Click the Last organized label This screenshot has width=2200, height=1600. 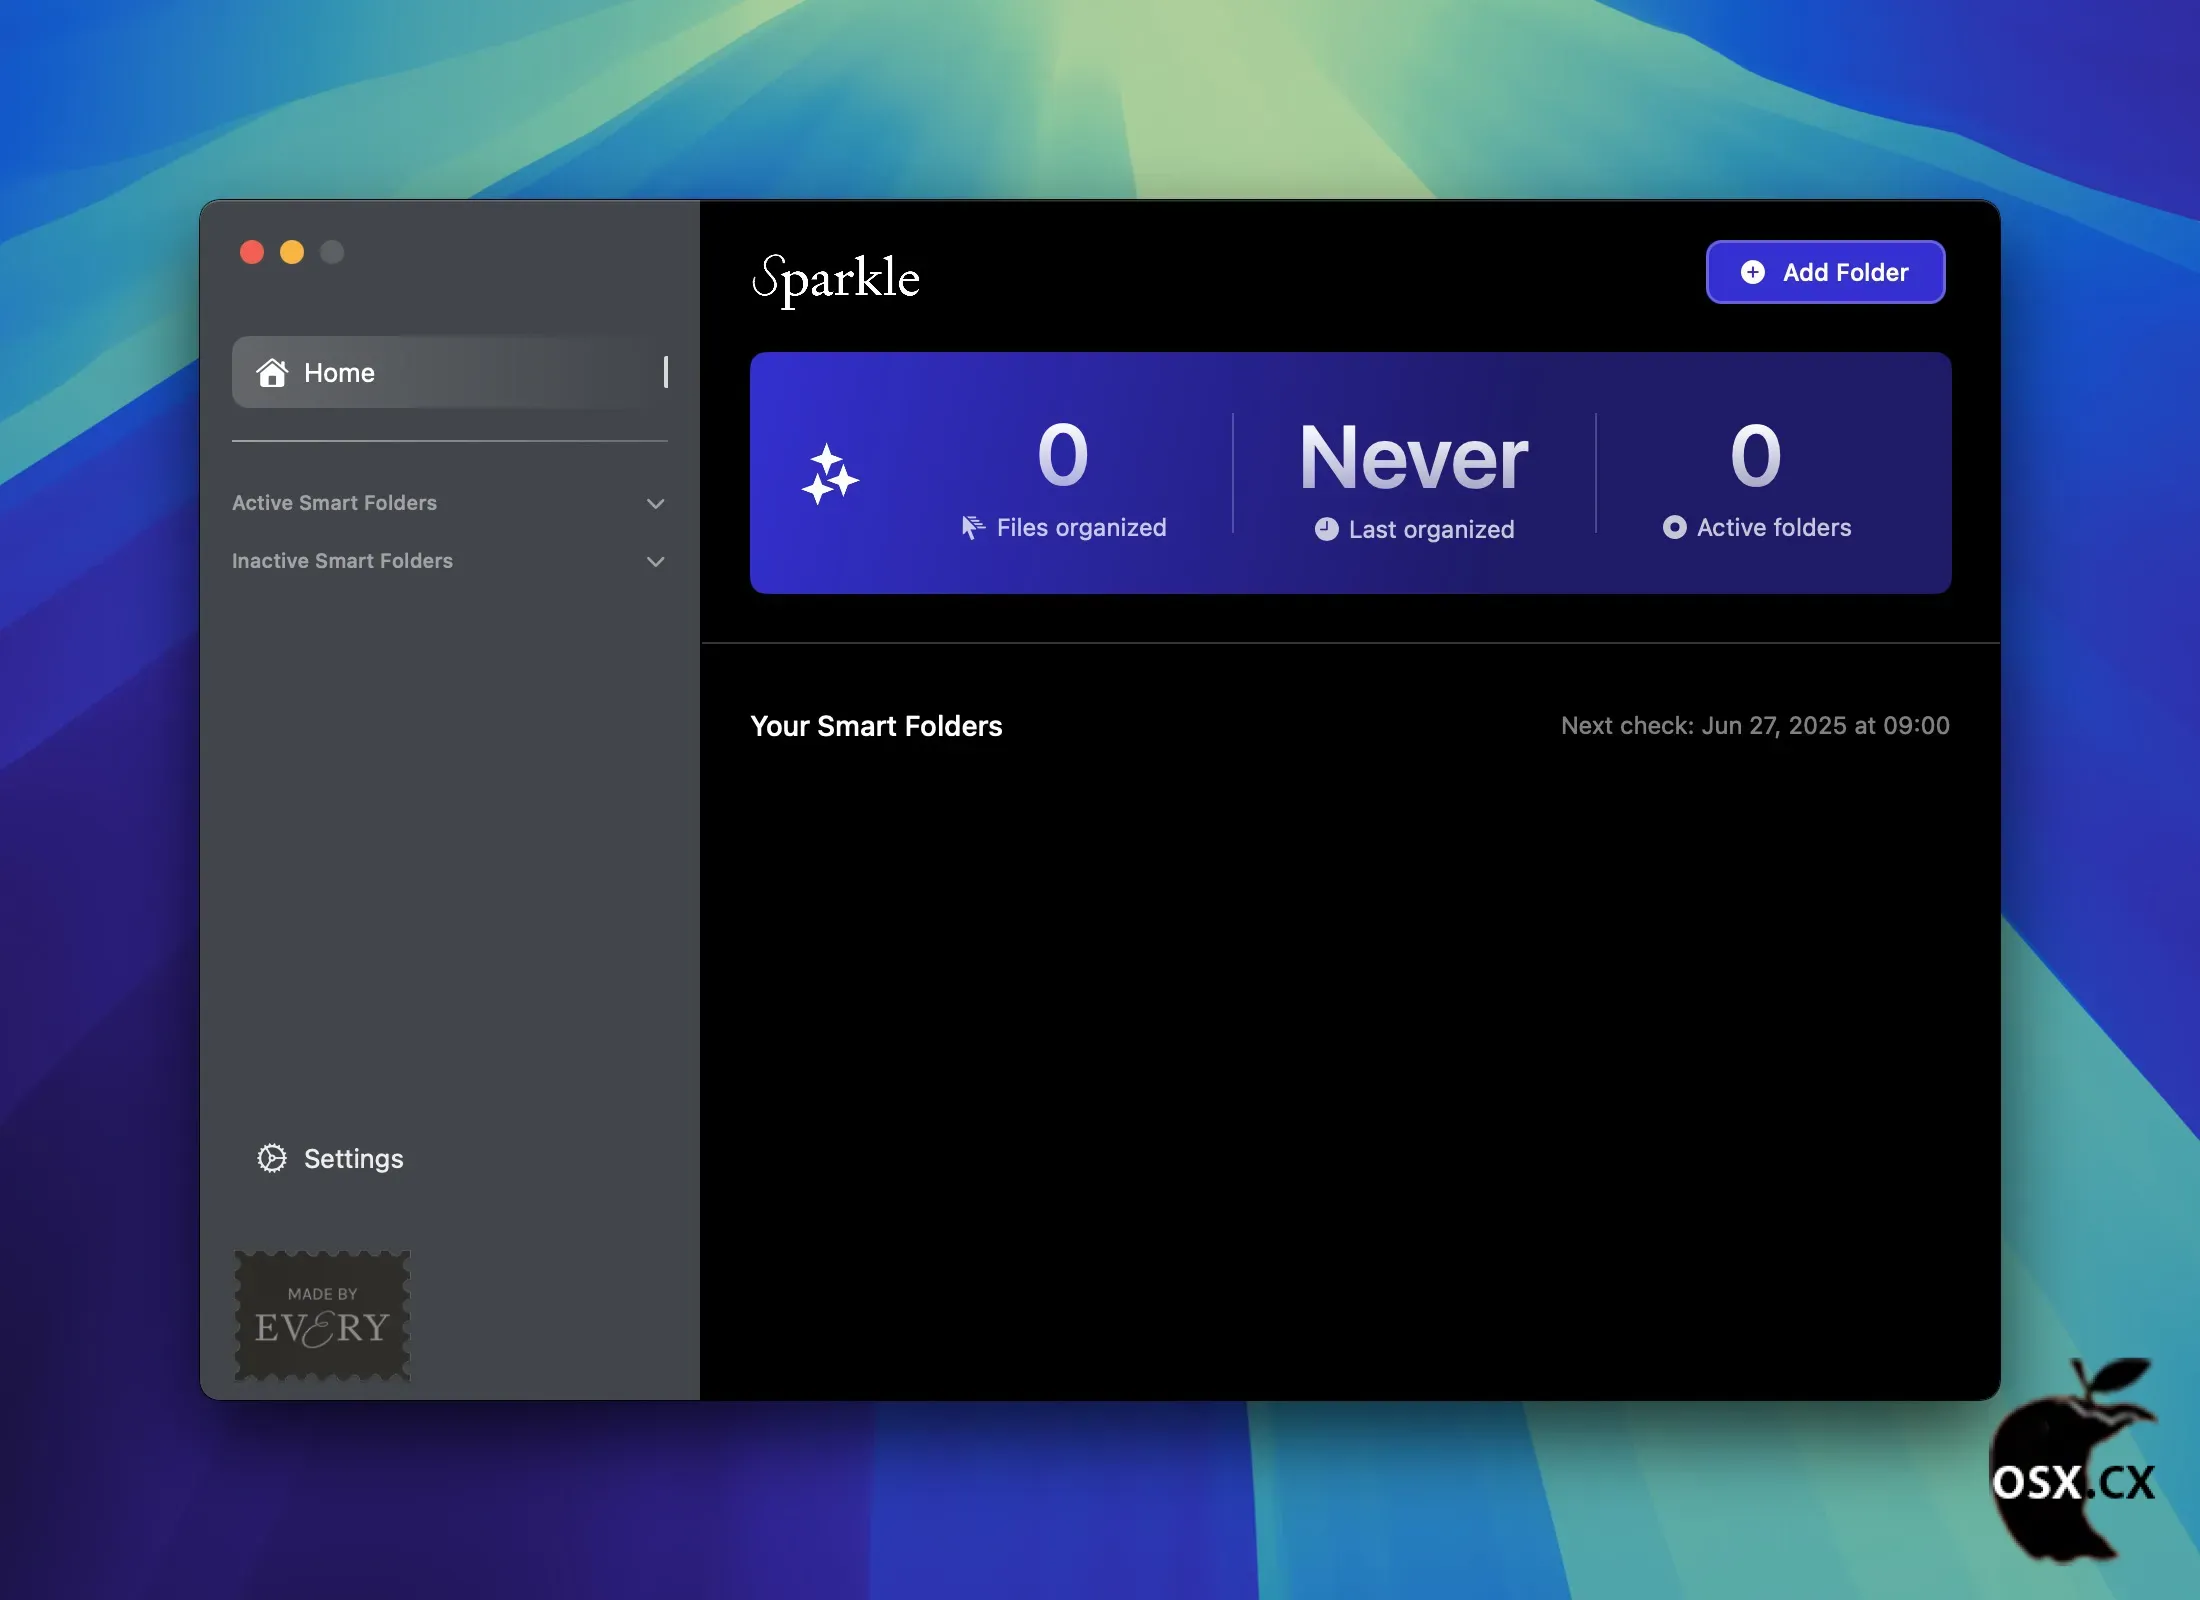pos(1431,530)
